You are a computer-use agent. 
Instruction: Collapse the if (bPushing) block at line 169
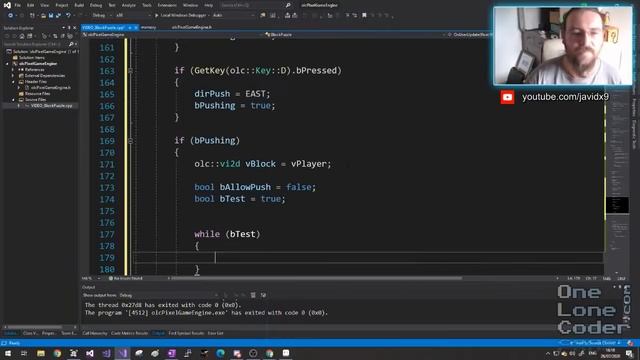tap(130, 141)
